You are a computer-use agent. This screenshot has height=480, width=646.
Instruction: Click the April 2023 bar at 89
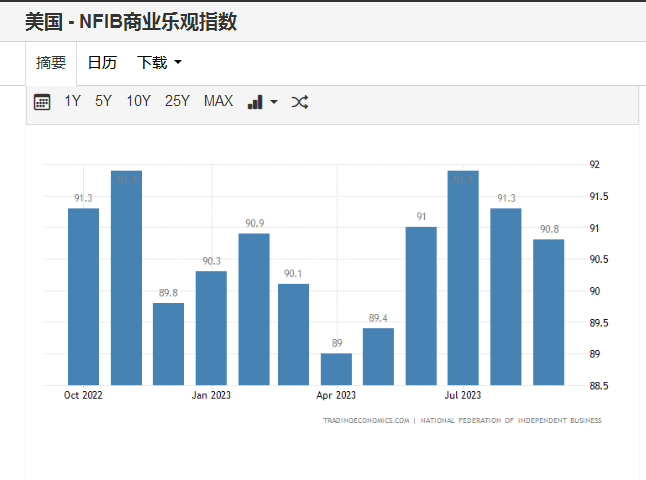[336, 368]
